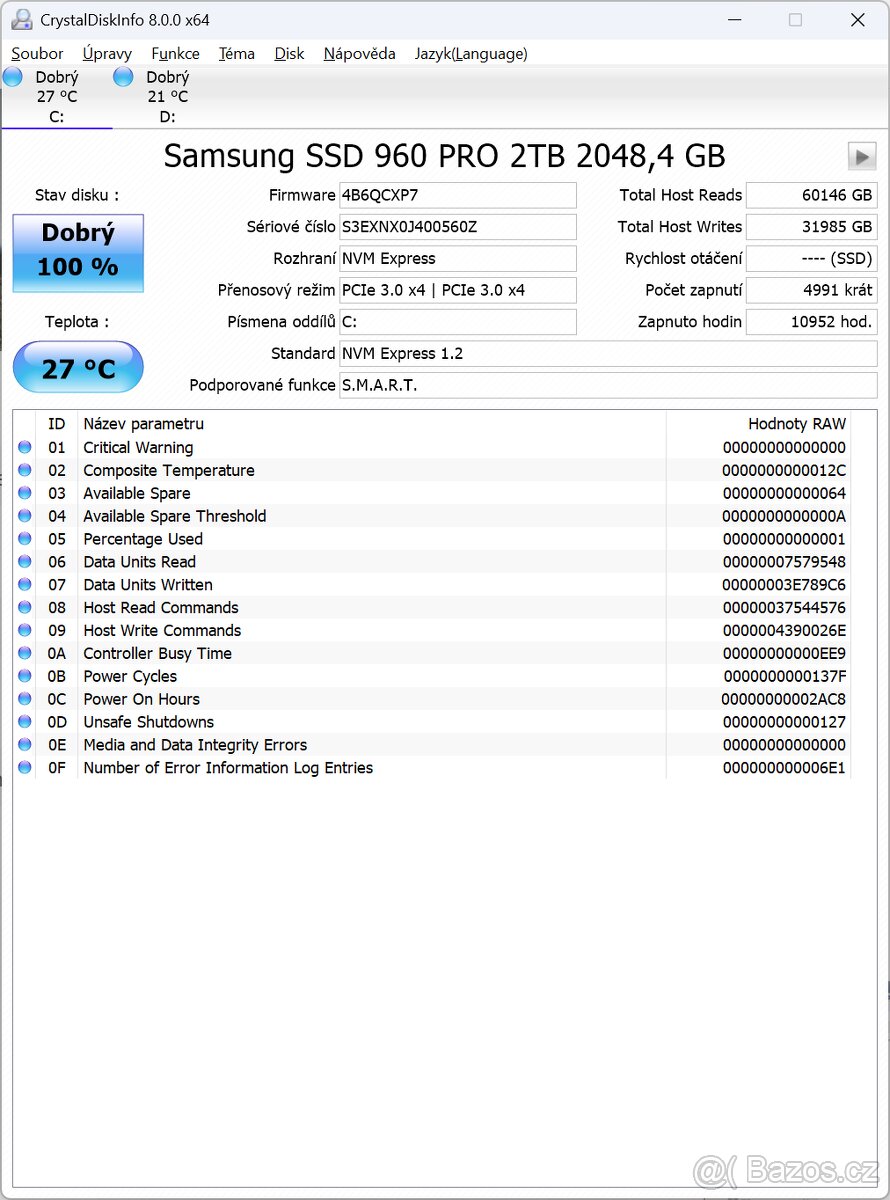Click the Dobrý 100 % health status button
The width and height of the screenshot is (890, 1200).
click(78, 253)
